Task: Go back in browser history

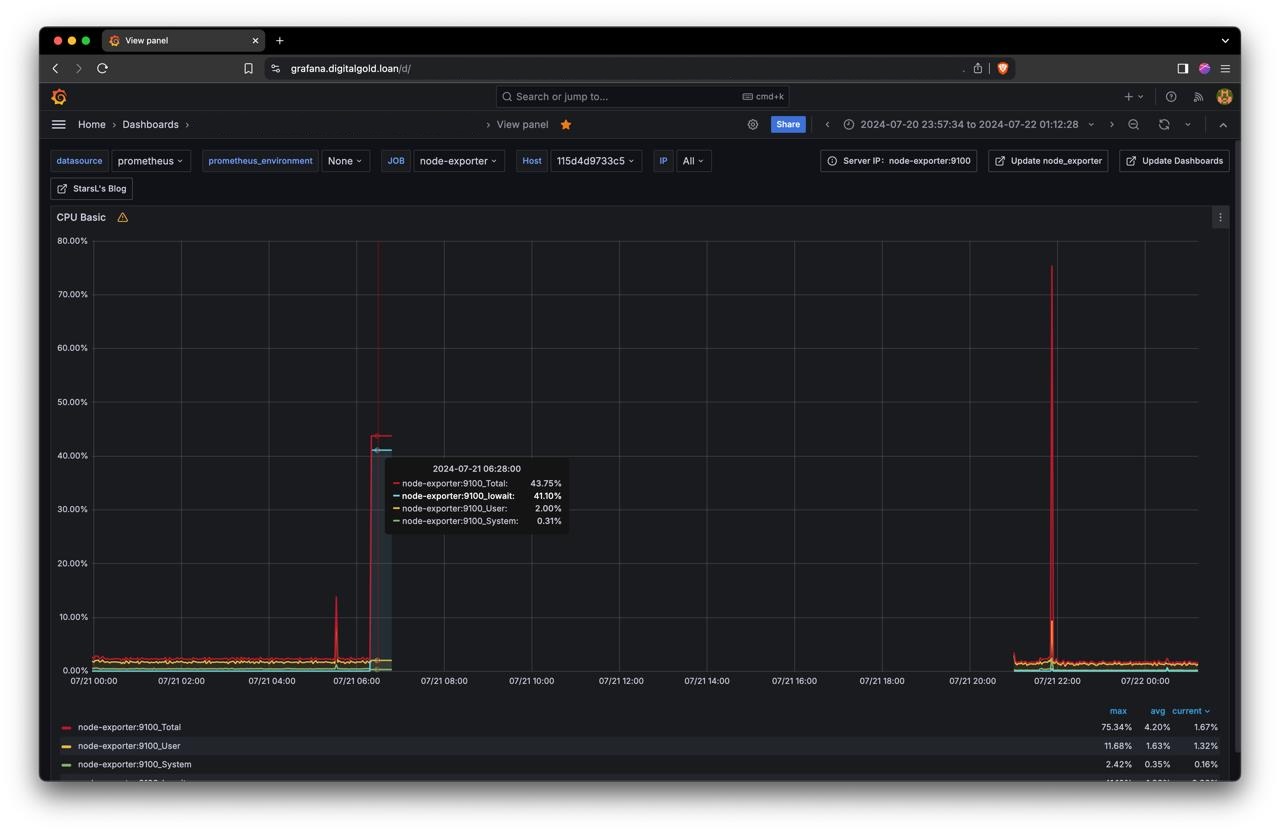Action: (x=55, y=68)
